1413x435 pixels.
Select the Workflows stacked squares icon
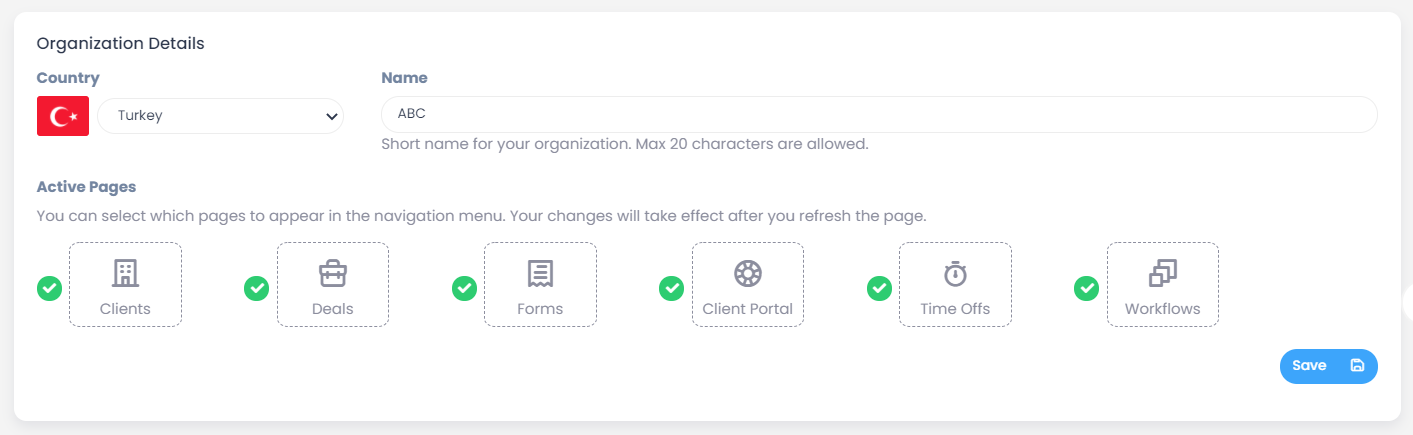tap(1163, 273)
